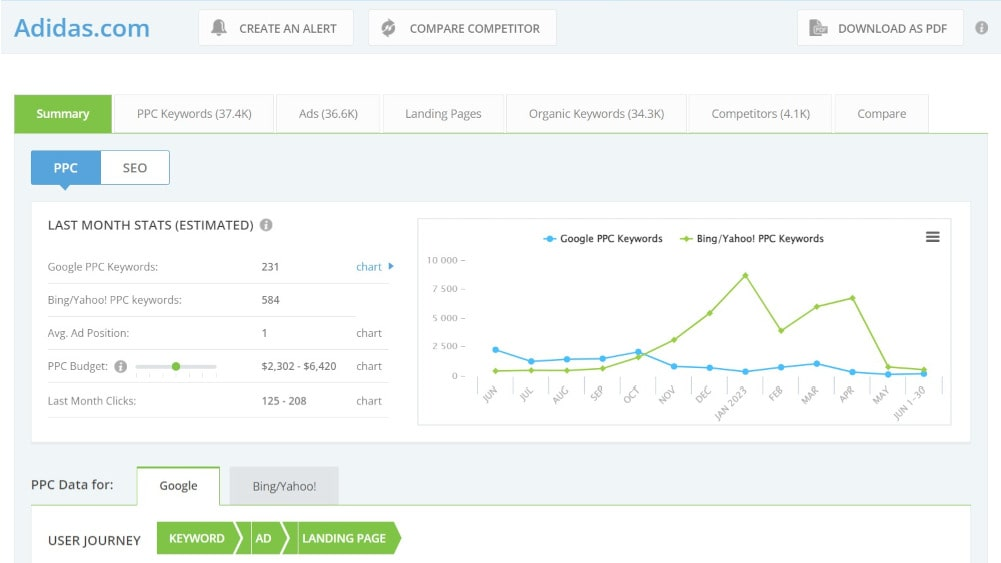This screenshot has width=1001, height=563.
Task: Click the 10 000 y-axis label
Action: [x=442, y=260]
